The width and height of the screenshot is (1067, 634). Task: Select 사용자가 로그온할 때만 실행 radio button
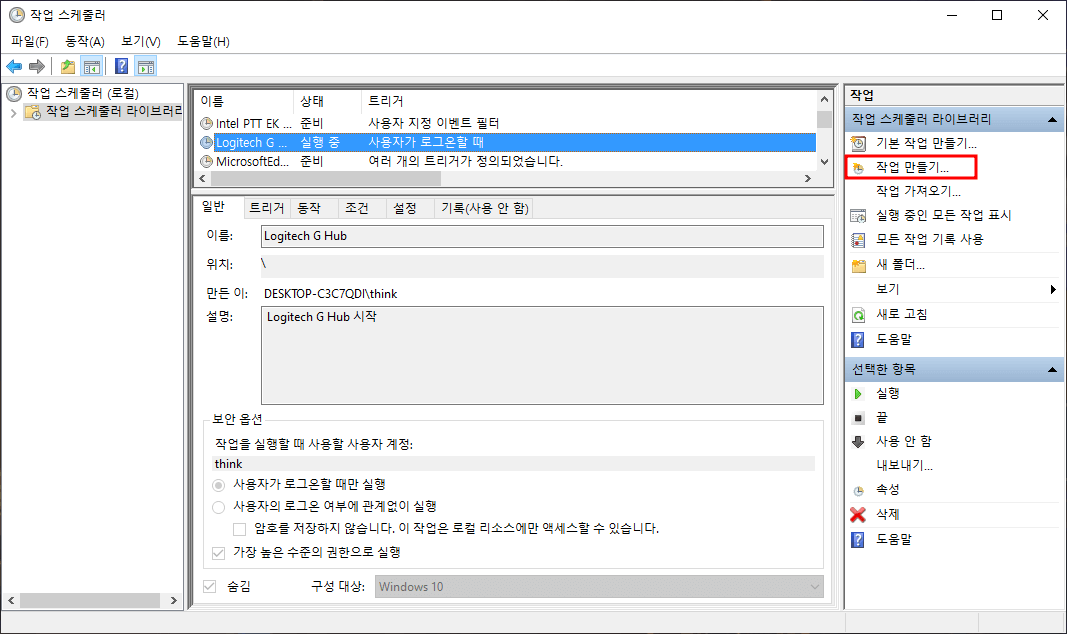pos(218,485)
